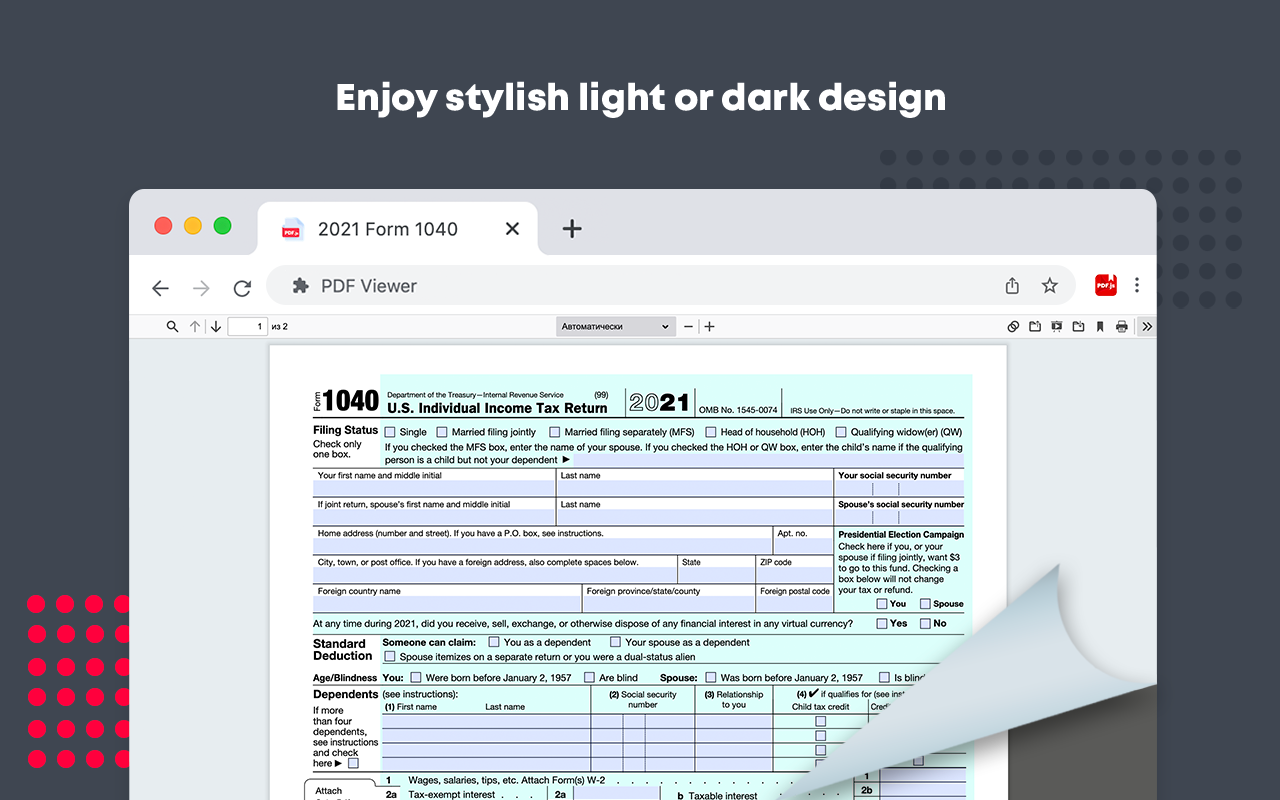Image resolution: width=1280 pixels, height=800 pixels.
Task: Expand additional tools with the double chevron
Action: pyautogui.click(x=1146, y=326)
